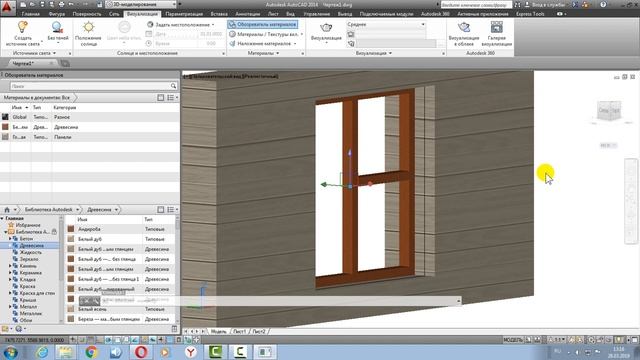
Task: Switch to the Параметризация ribbon tab
Action: (x=184, y=14)
